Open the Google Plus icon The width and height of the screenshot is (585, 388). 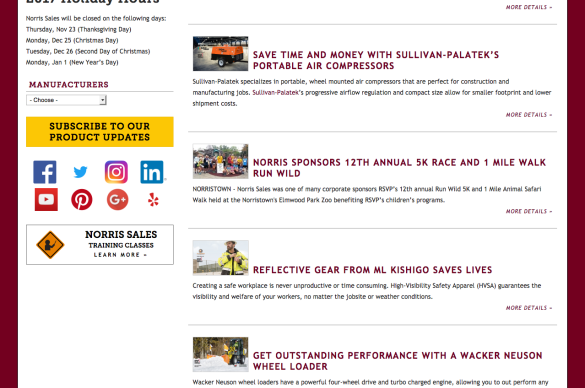click(118, 200)
